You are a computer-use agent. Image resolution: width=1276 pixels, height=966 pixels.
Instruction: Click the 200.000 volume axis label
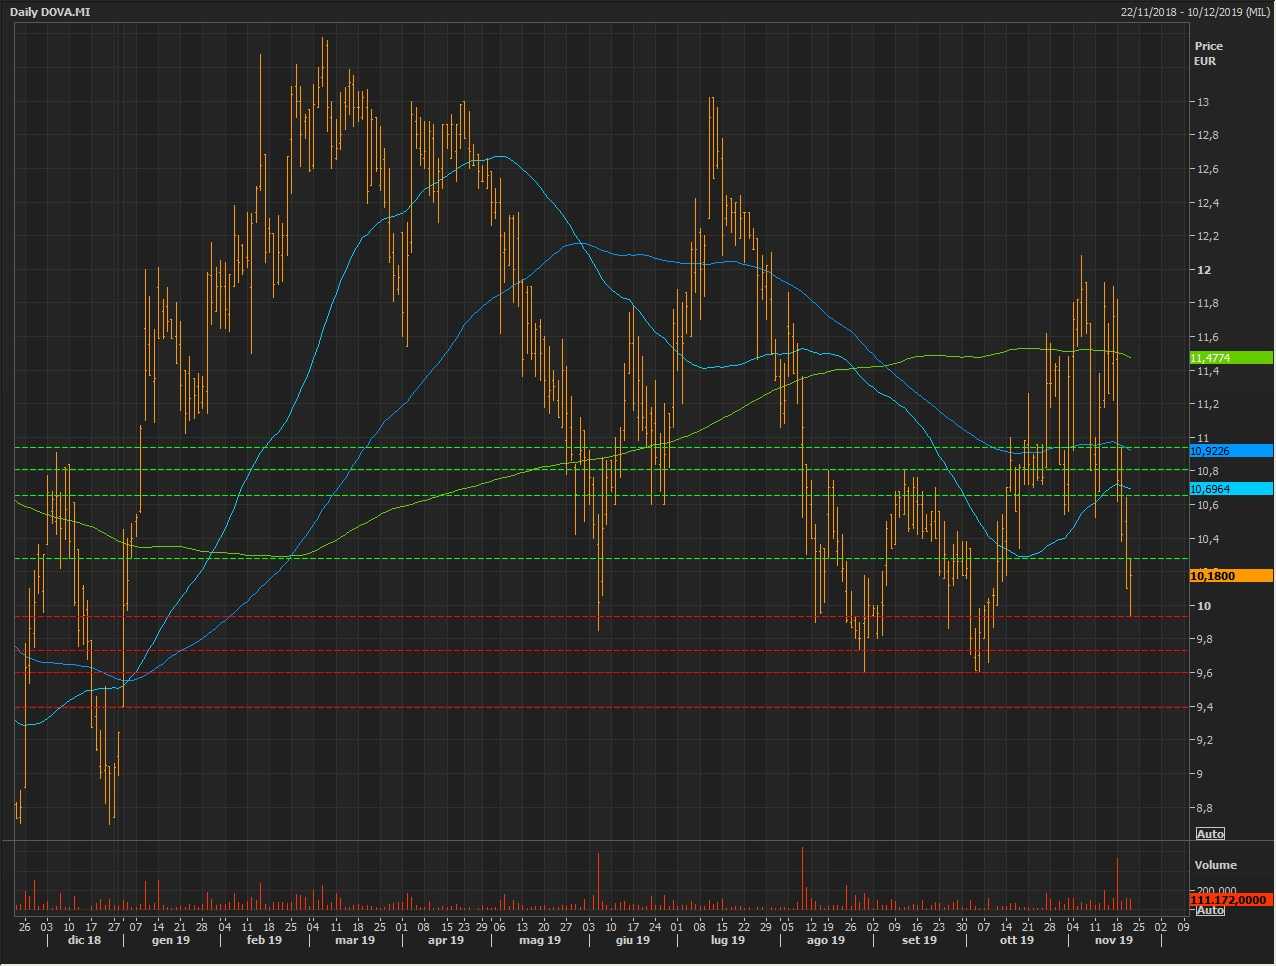pyautogui.click(x=1215, y=890)
